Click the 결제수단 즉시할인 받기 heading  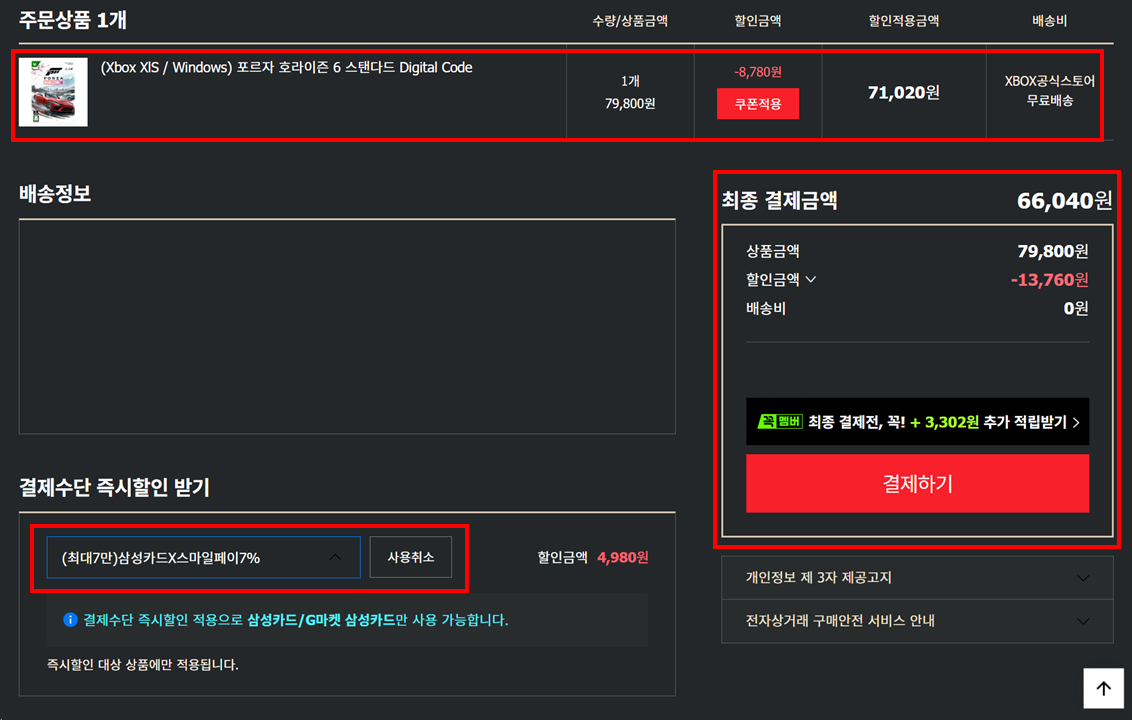click(x=114, y=487)
